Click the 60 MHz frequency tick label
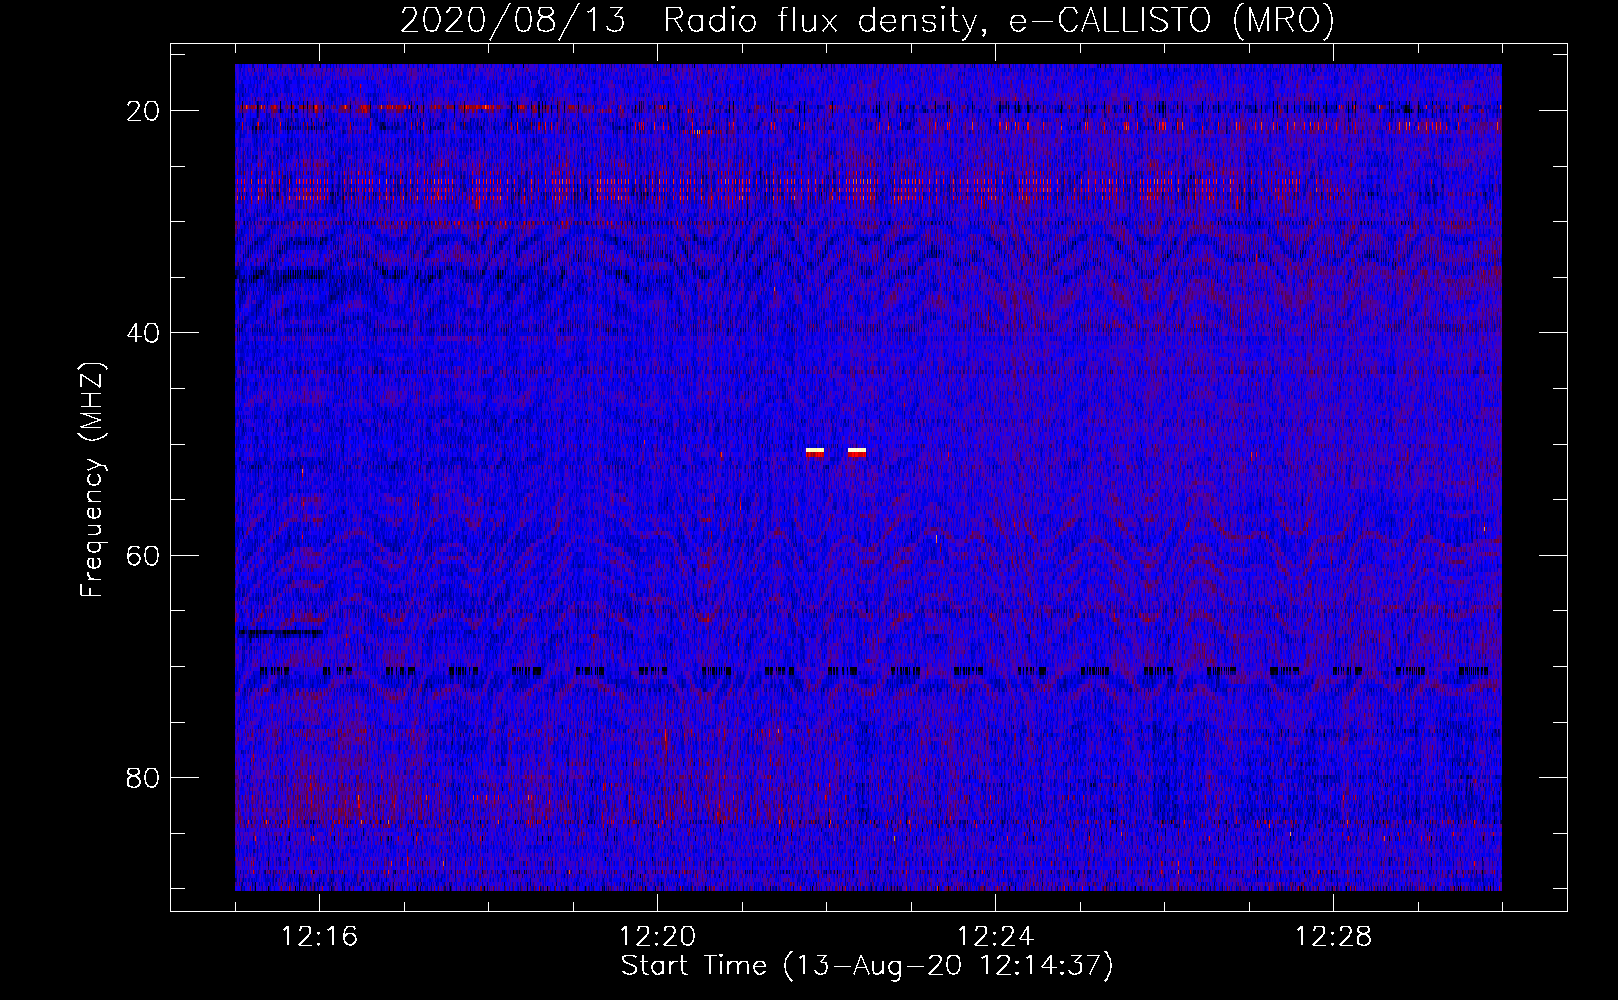1618x1000 pixels. coord(144,556)
